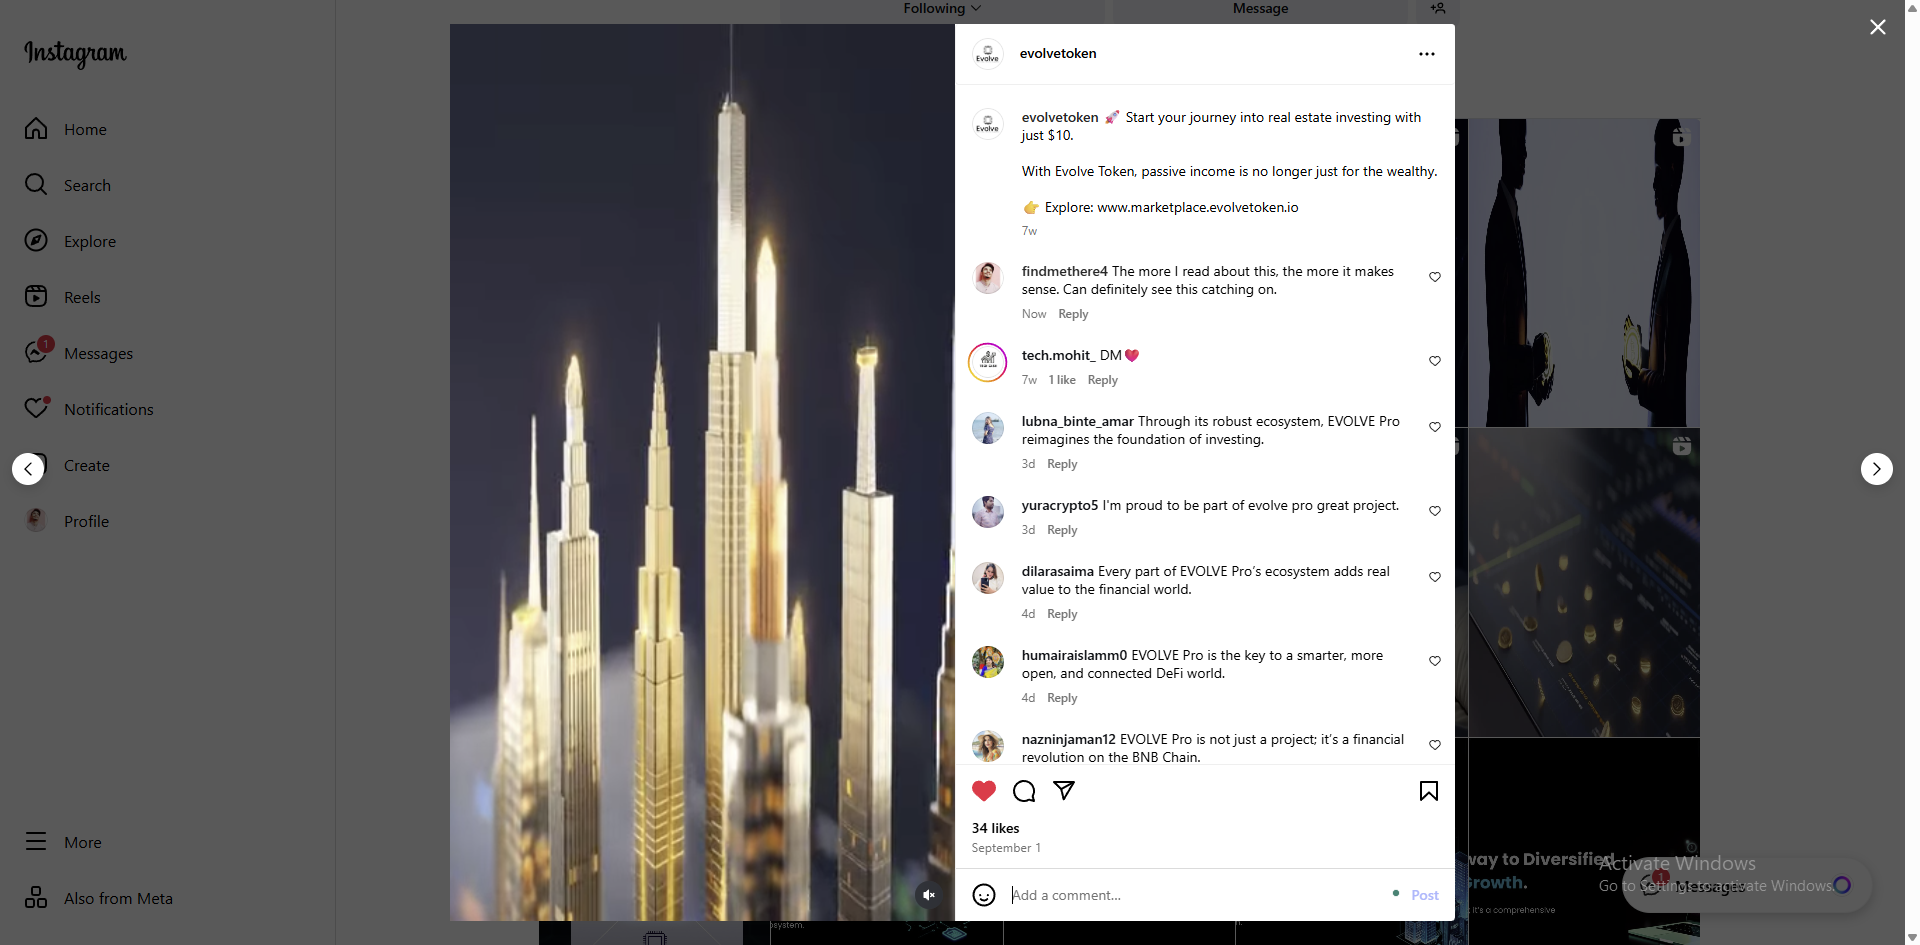Open the emoji picker

click(984, 895)
